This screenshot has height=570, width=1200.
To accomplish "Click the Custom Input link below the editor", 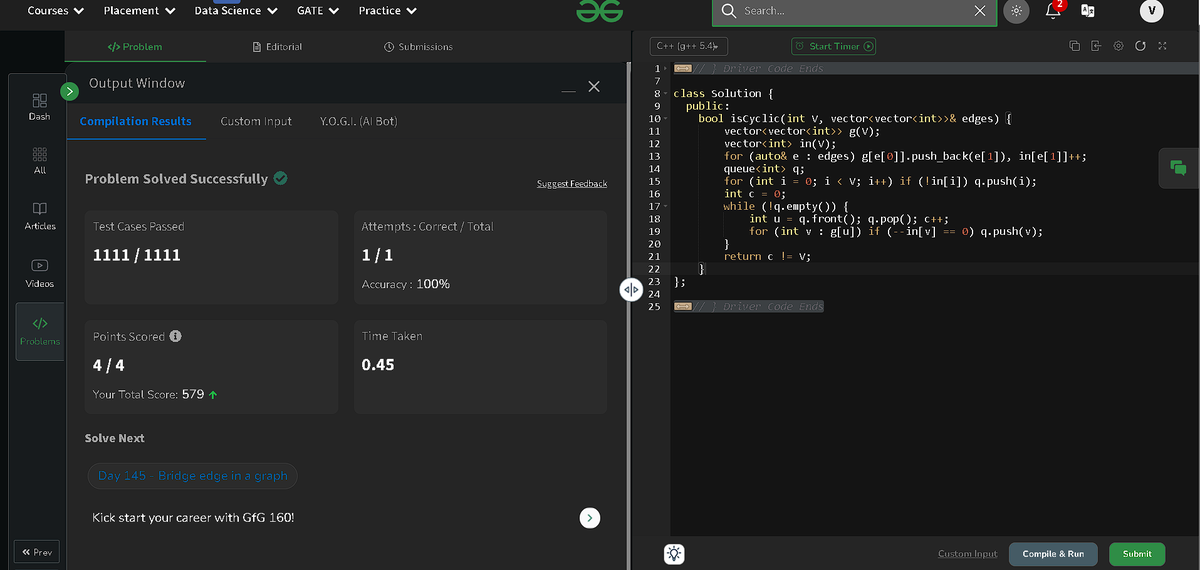I will click(967, 553).
